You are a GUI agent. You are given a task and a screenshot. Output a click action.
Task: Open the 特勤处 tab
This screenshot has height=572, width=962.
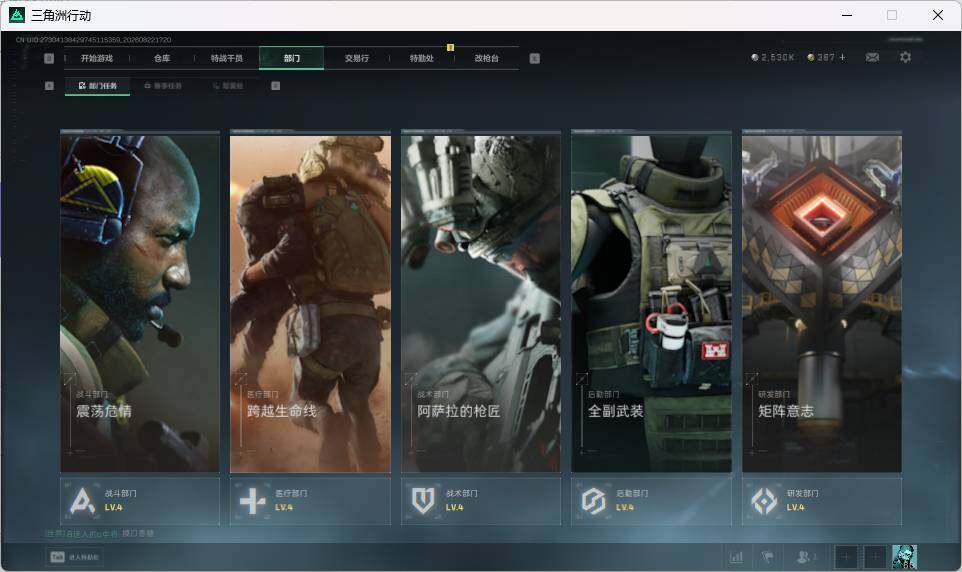(x=421, y=58)
